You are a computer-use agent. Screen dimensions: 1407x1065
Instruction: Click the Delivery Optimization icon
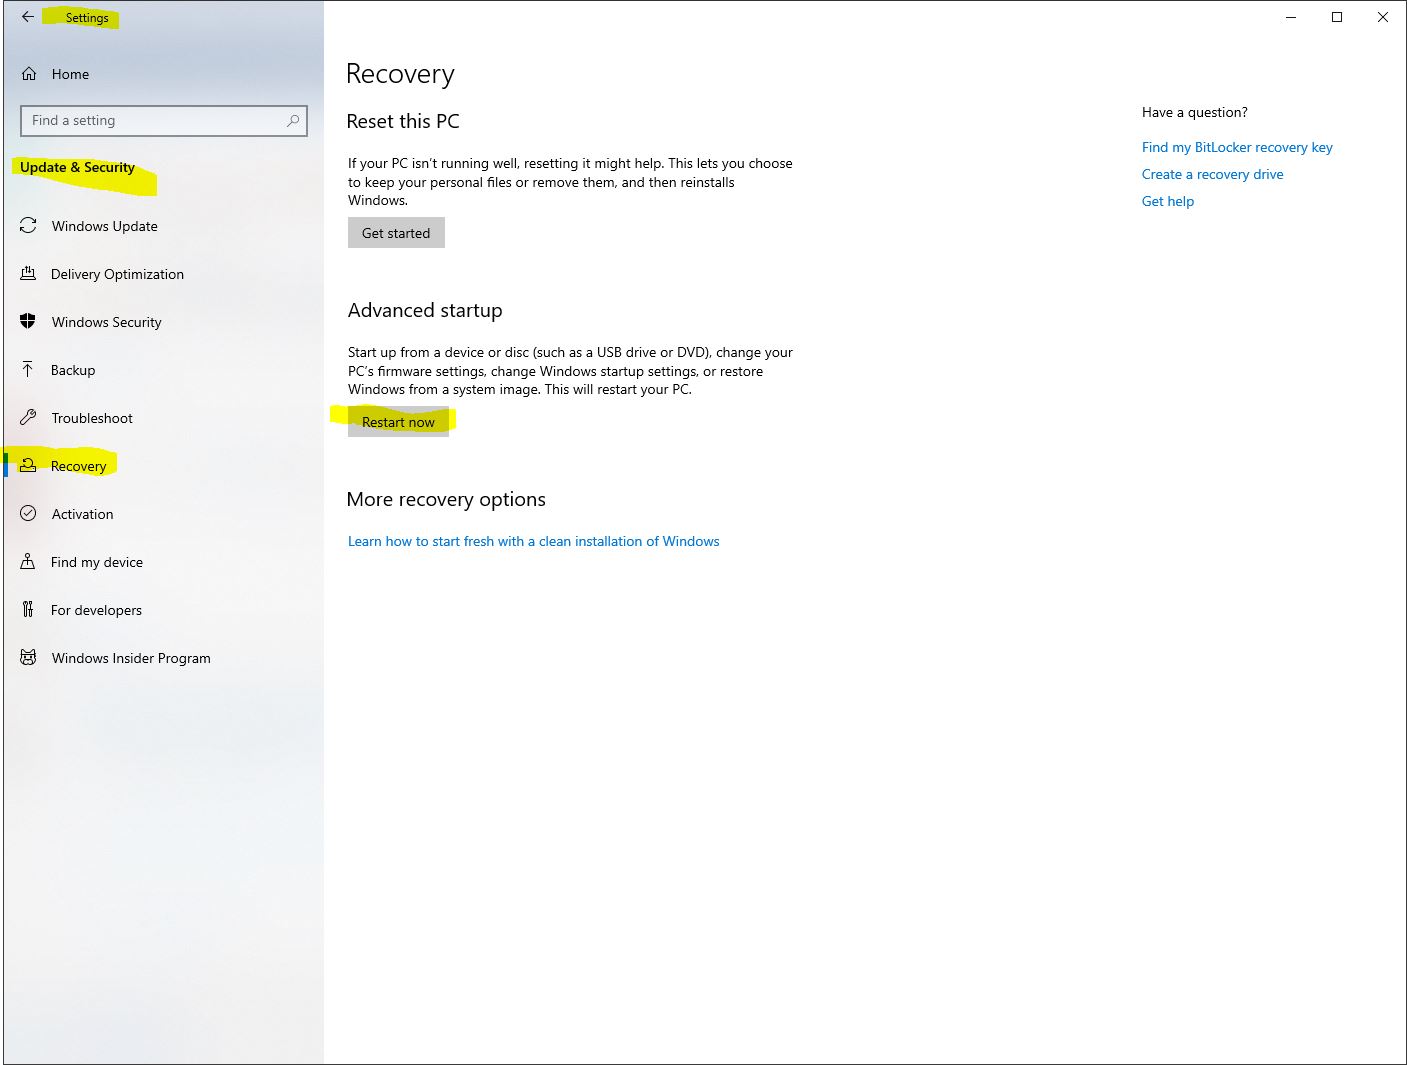point(28,274)
